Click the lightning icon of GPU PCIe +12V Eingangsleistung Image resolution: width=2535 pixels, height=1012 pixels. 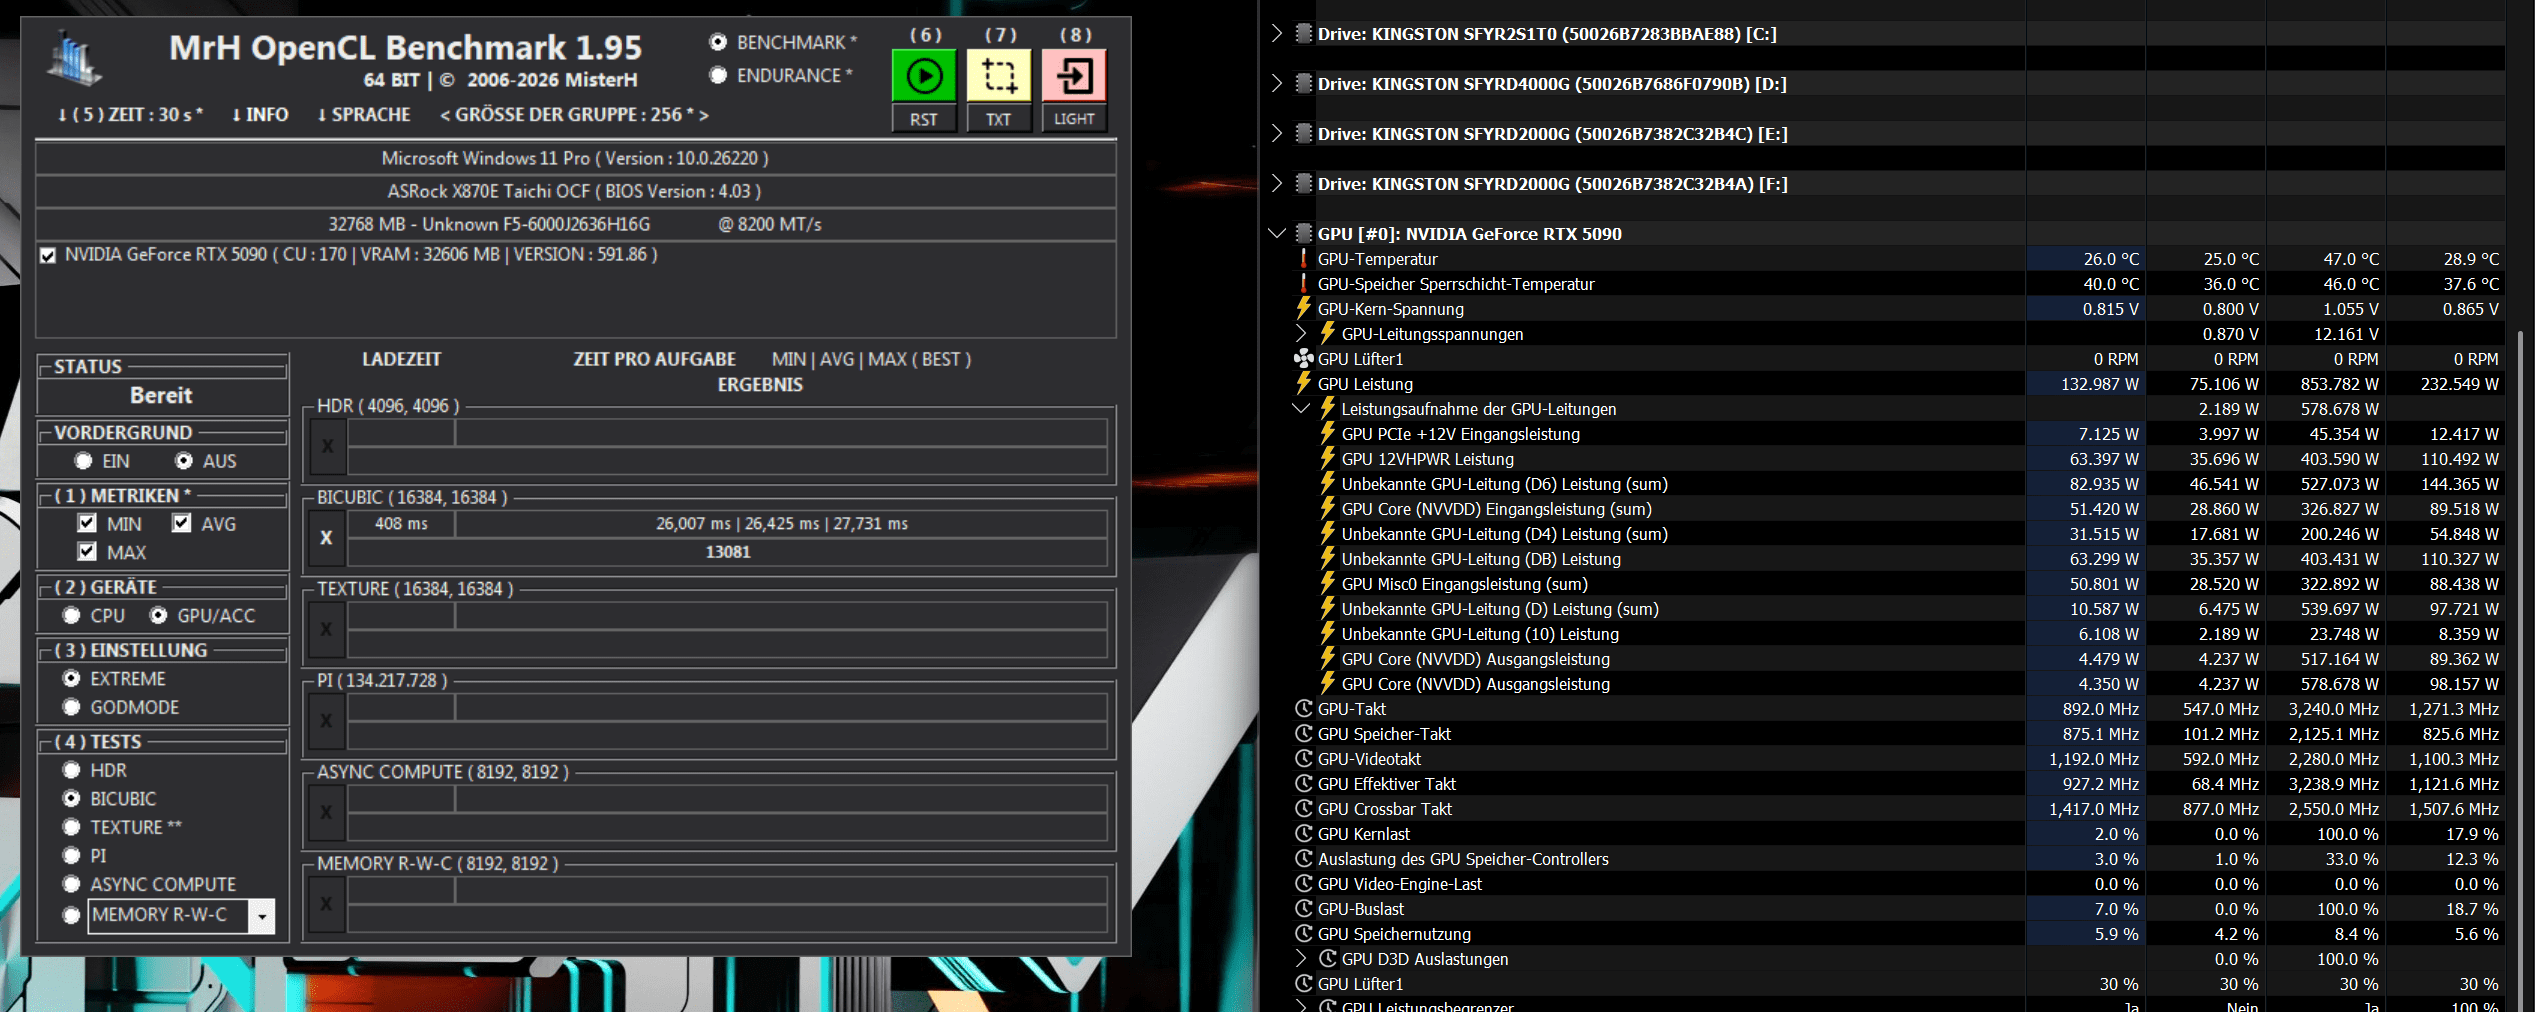point(1328,434)
